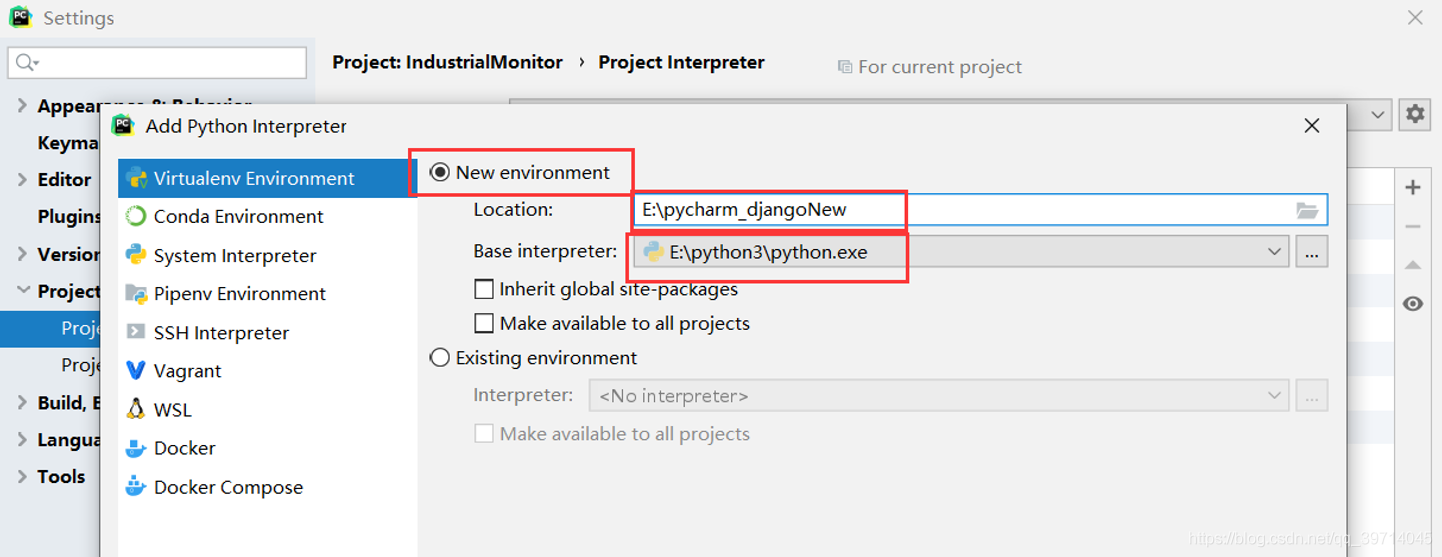Viewport: 1442px width, 557px height.
Task: Expand the Editor settings tree node
Action: 22,180
